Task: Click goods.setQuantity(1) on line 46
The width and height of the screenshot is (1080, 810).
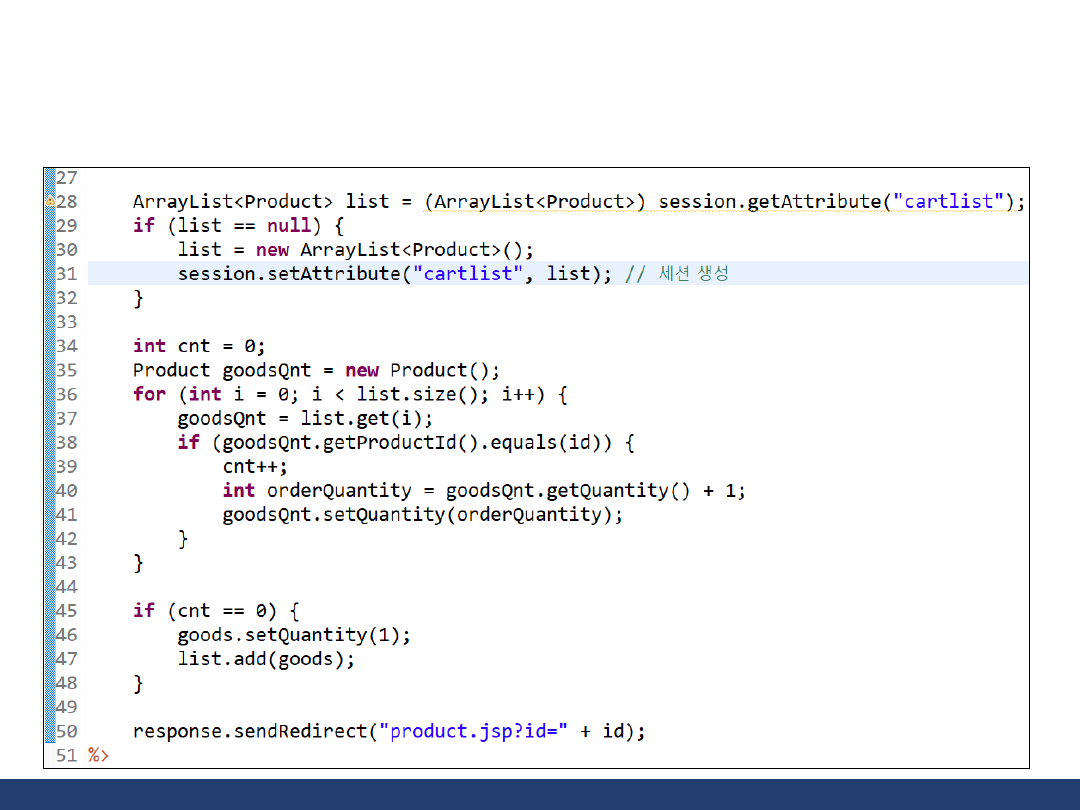Action: pos(294,635)
